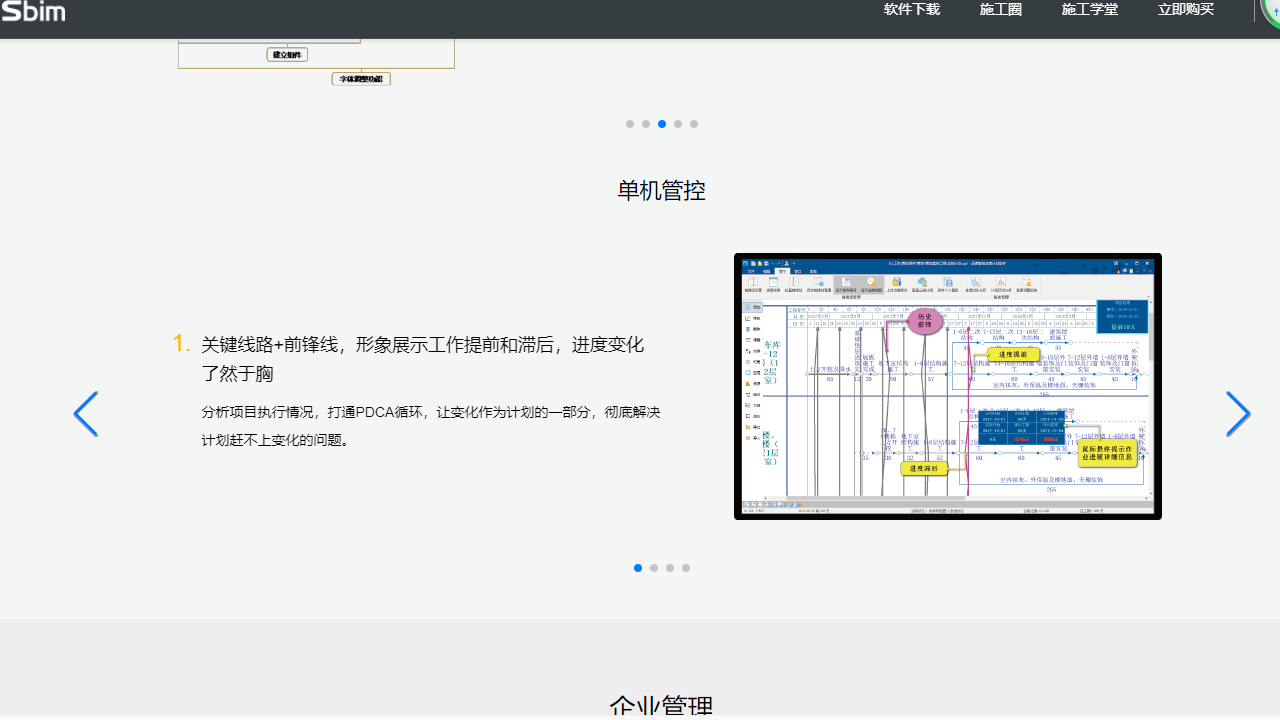Click 立即购买 to purchase
The image size is (1280, 720).
coord(1185,9)
